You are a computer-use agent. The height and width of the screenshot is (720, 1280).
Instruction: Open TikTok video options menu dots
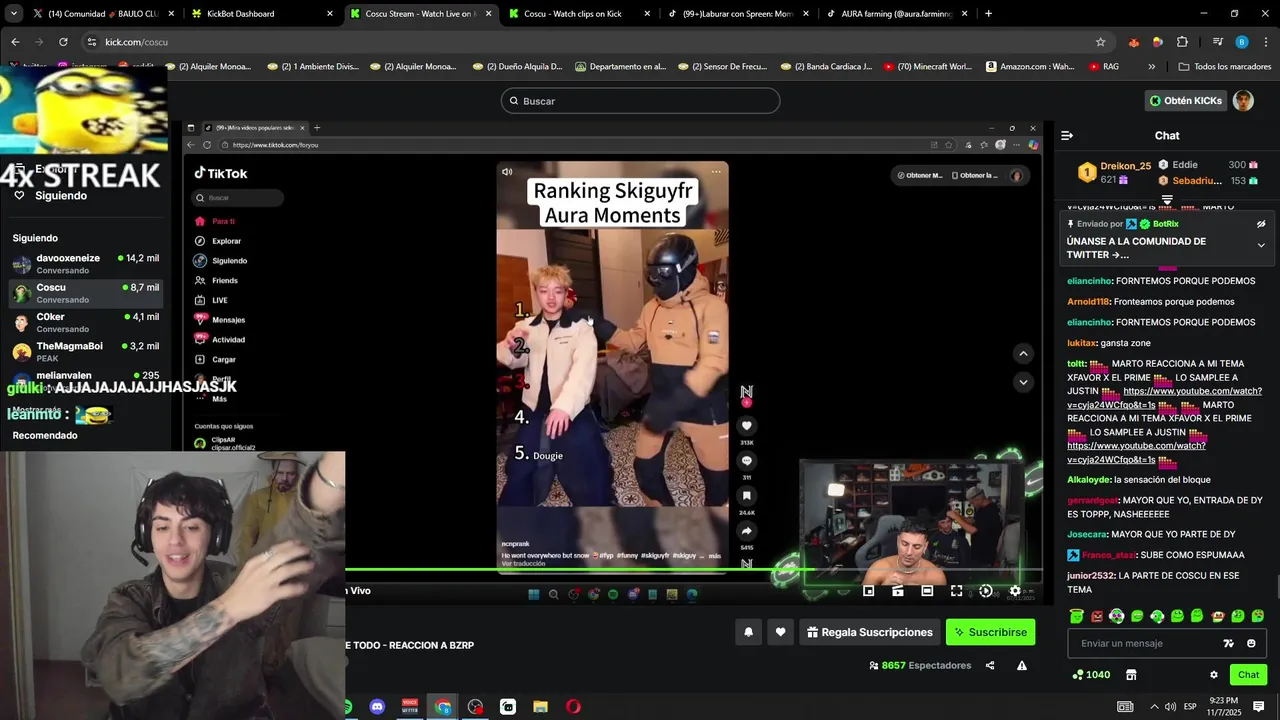coord(716,172)
